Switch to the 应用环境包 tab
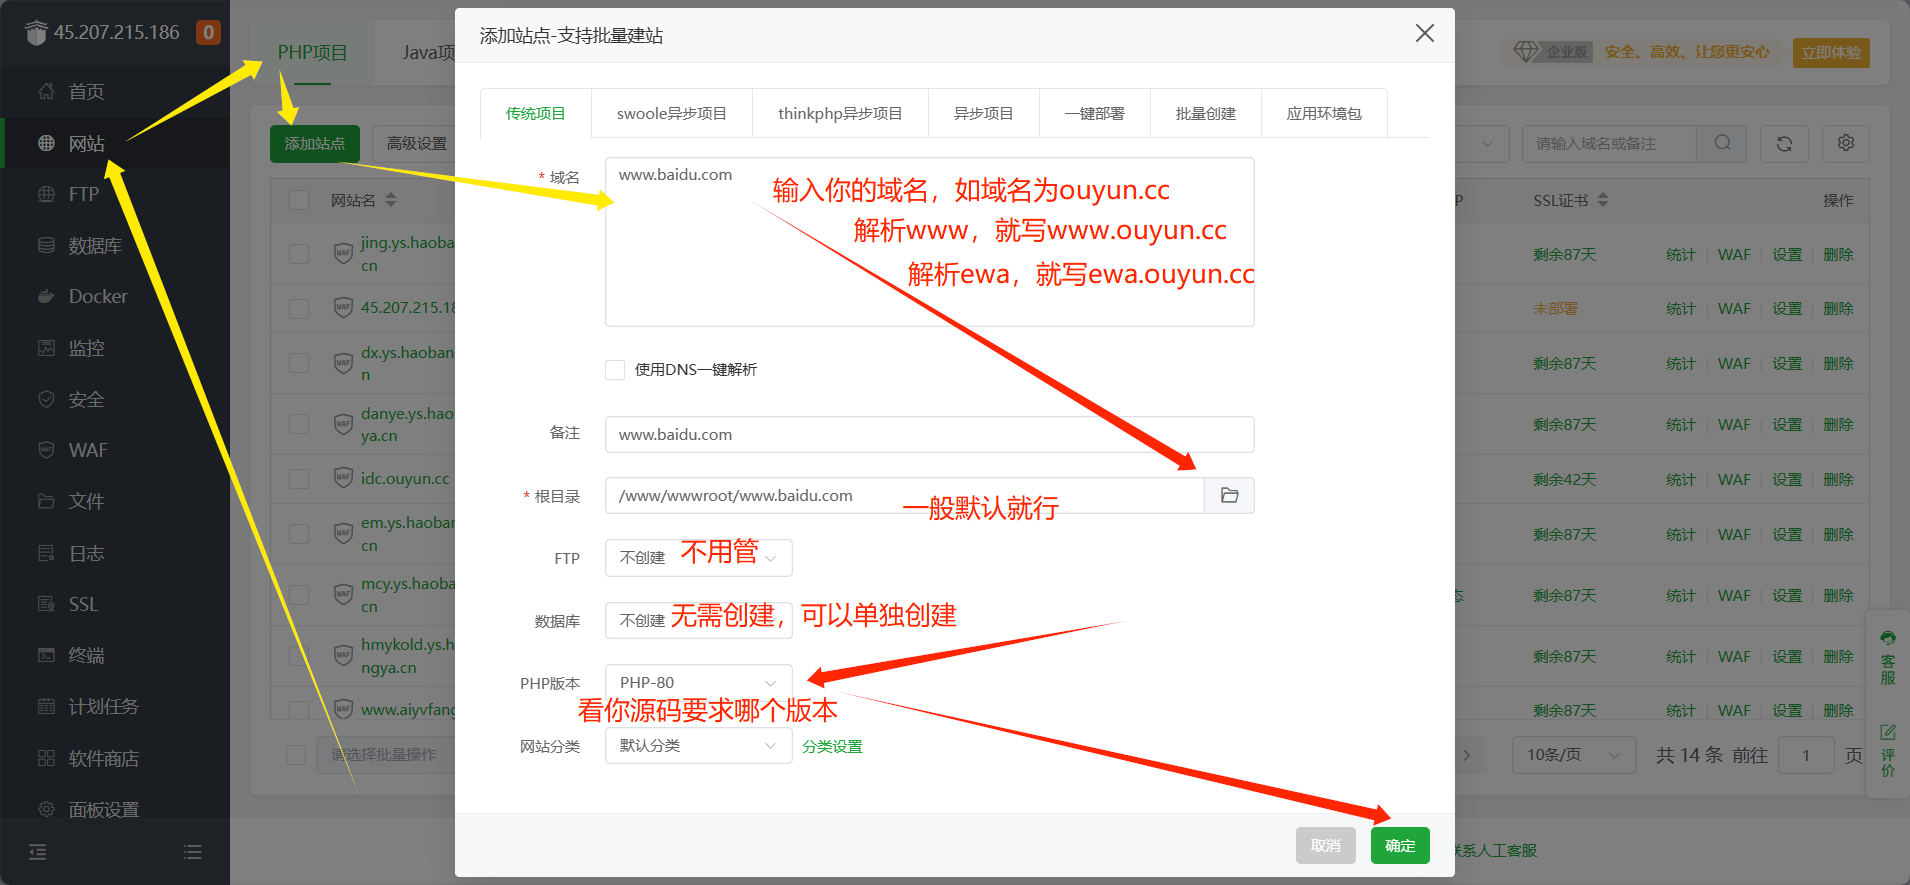 (1324, 114)
